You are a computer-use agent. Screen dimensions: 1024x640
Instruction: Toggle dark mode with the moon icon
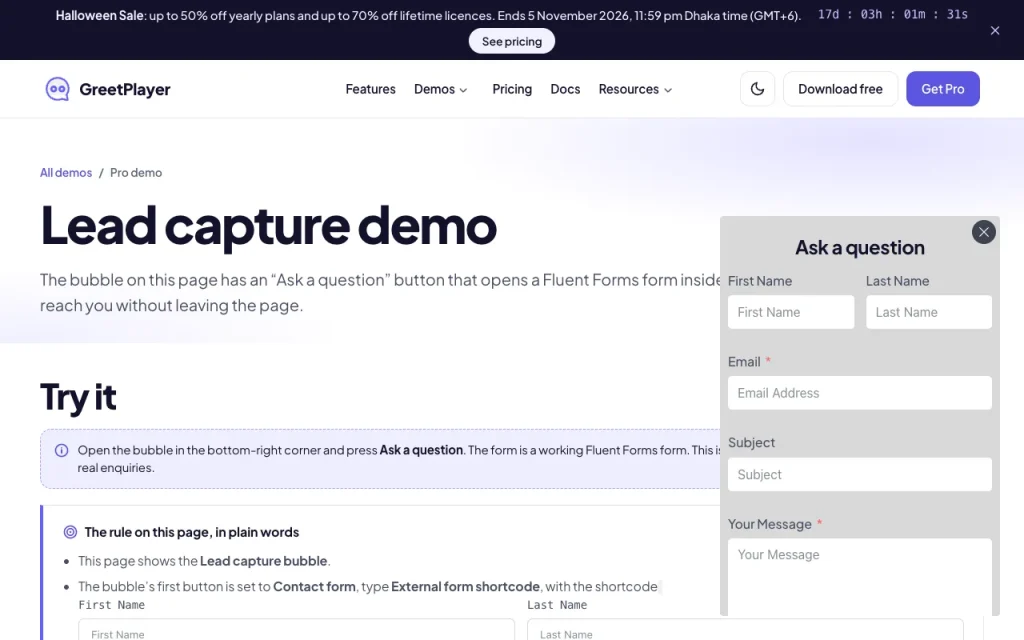[757, 89]
